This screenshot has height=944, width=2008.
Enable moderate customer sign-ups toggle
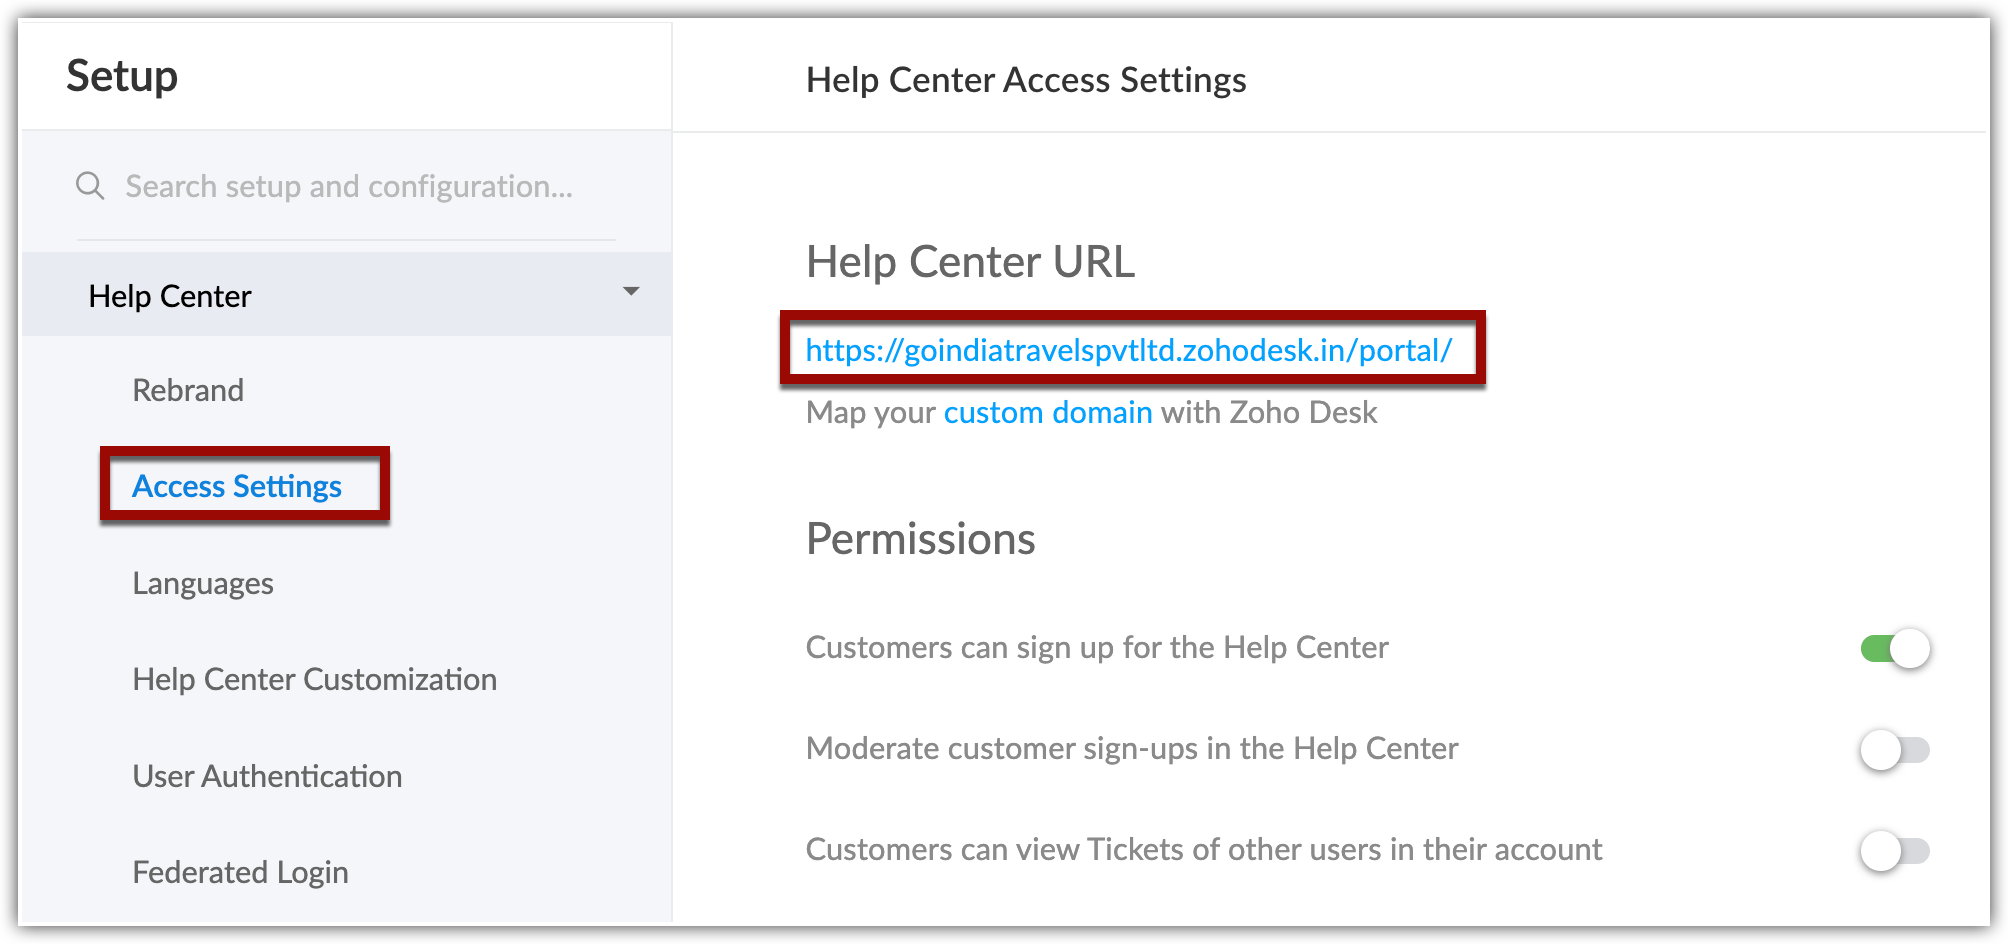[x=1894, y=750]
